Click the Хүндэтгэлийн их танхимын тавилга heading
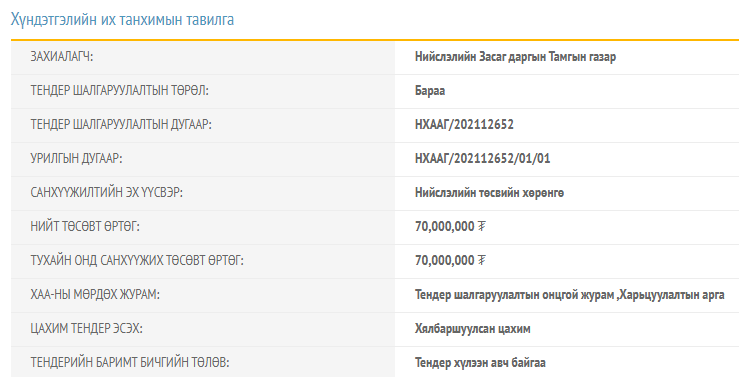Viewport: 739px width, 377px height. pos(123,20)
